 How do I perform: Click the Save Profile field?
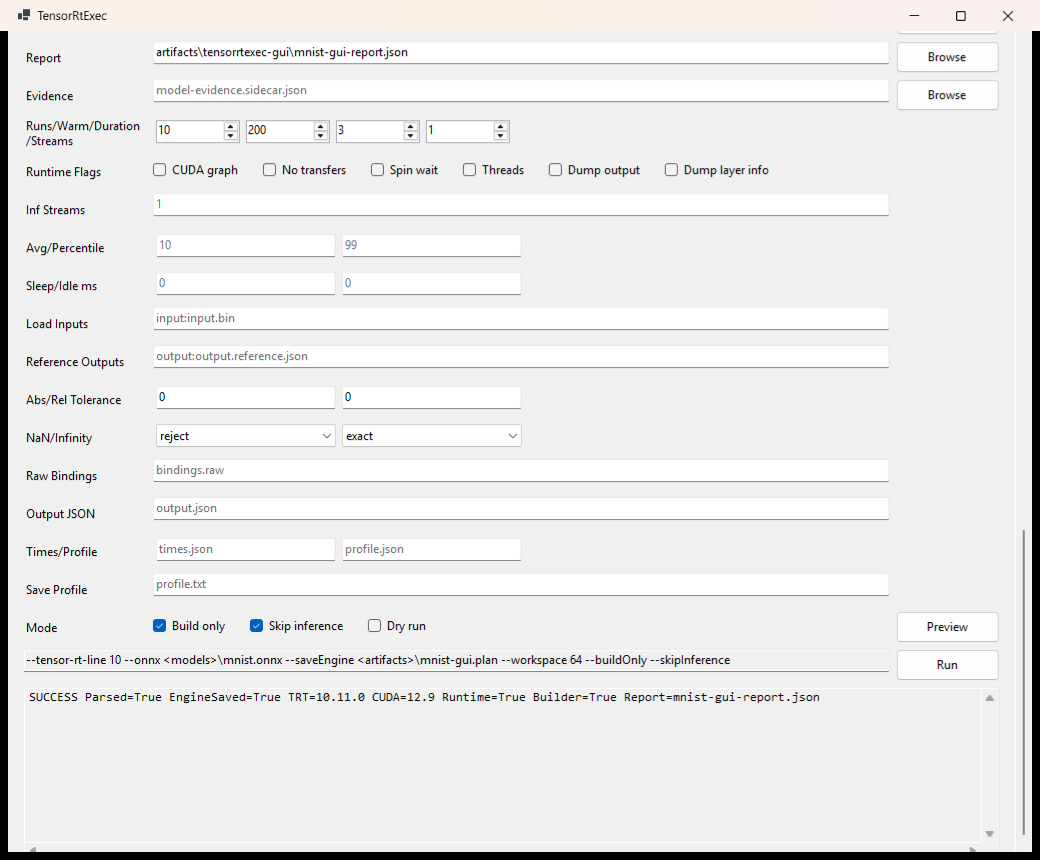click(521, 585)
